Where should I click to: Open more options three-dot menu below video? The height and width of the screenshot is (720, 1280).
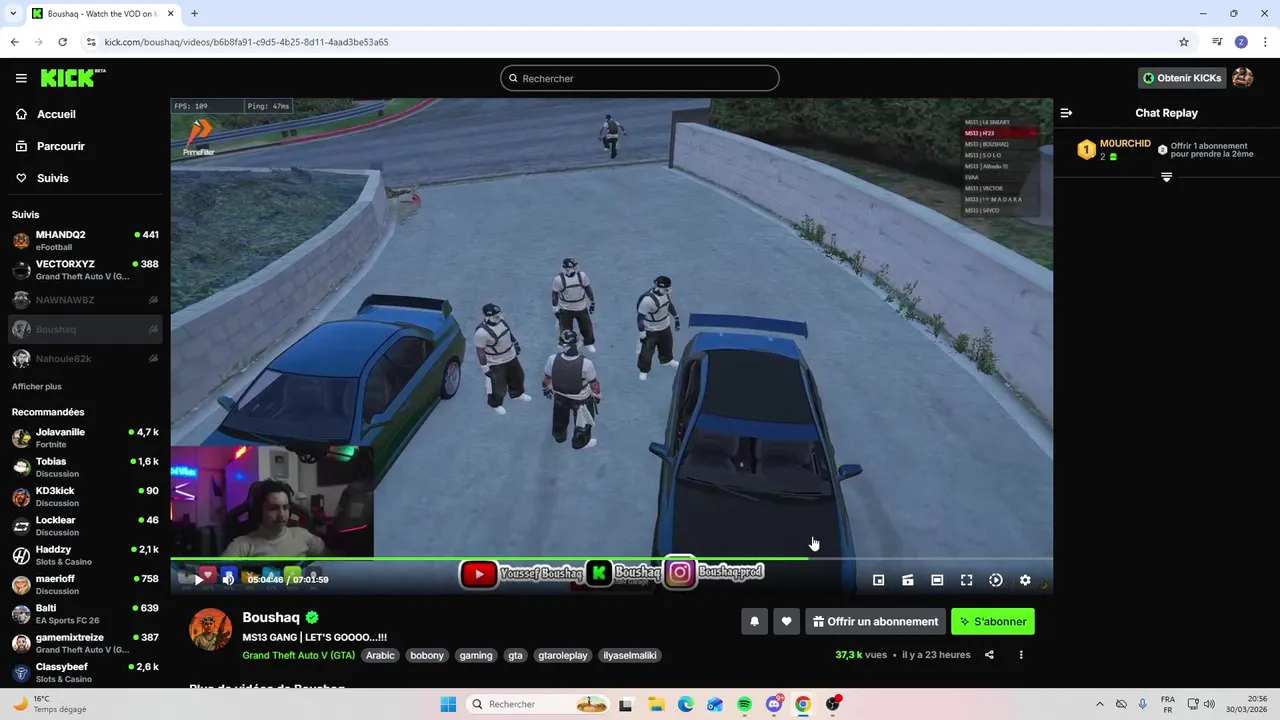1021,655
